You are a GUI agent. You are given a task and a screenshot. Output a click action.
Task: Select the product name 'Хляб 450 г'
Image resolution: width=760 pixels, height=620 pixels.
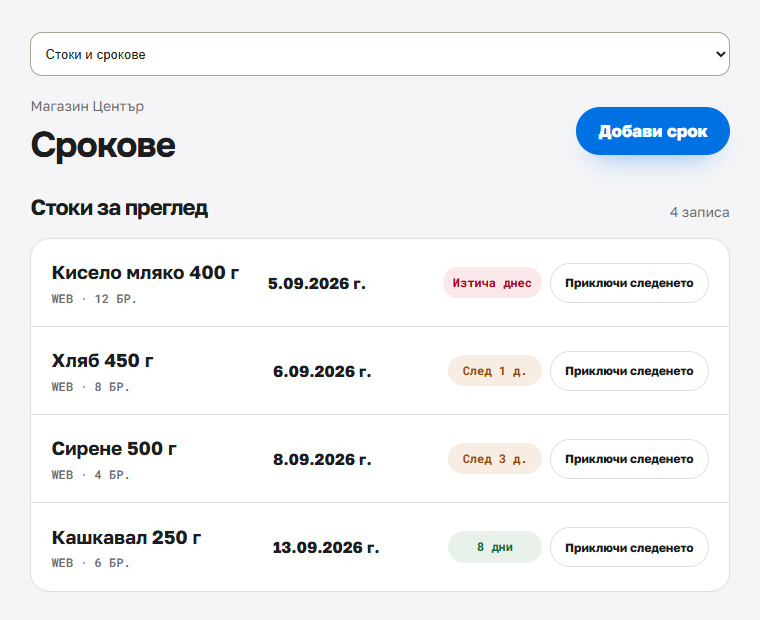pyautogui.click(x=102, y=361)
